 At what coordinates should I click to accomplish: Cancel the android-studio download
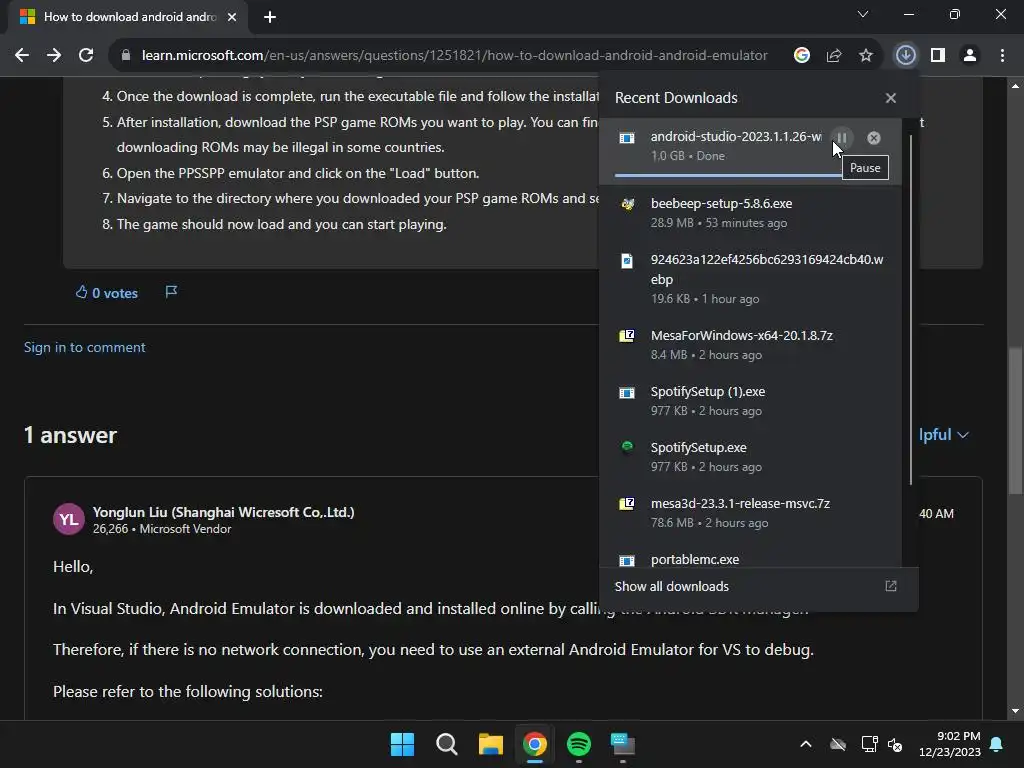pos(874,138)
